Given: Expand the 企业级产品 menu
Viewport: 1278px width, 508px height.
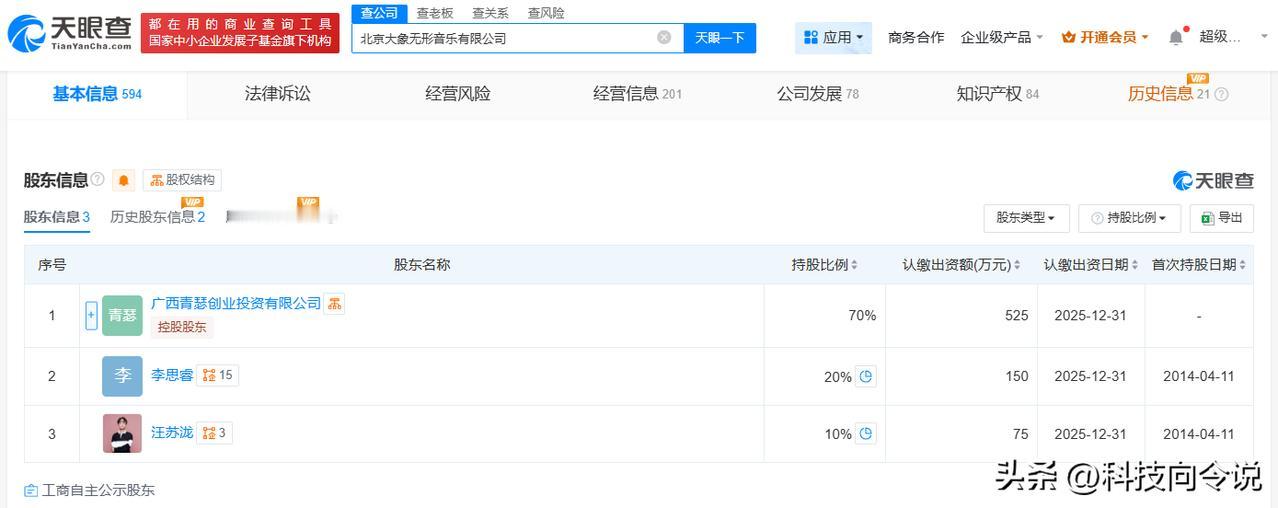Looking at the screenshot, I should (1002, 37).
